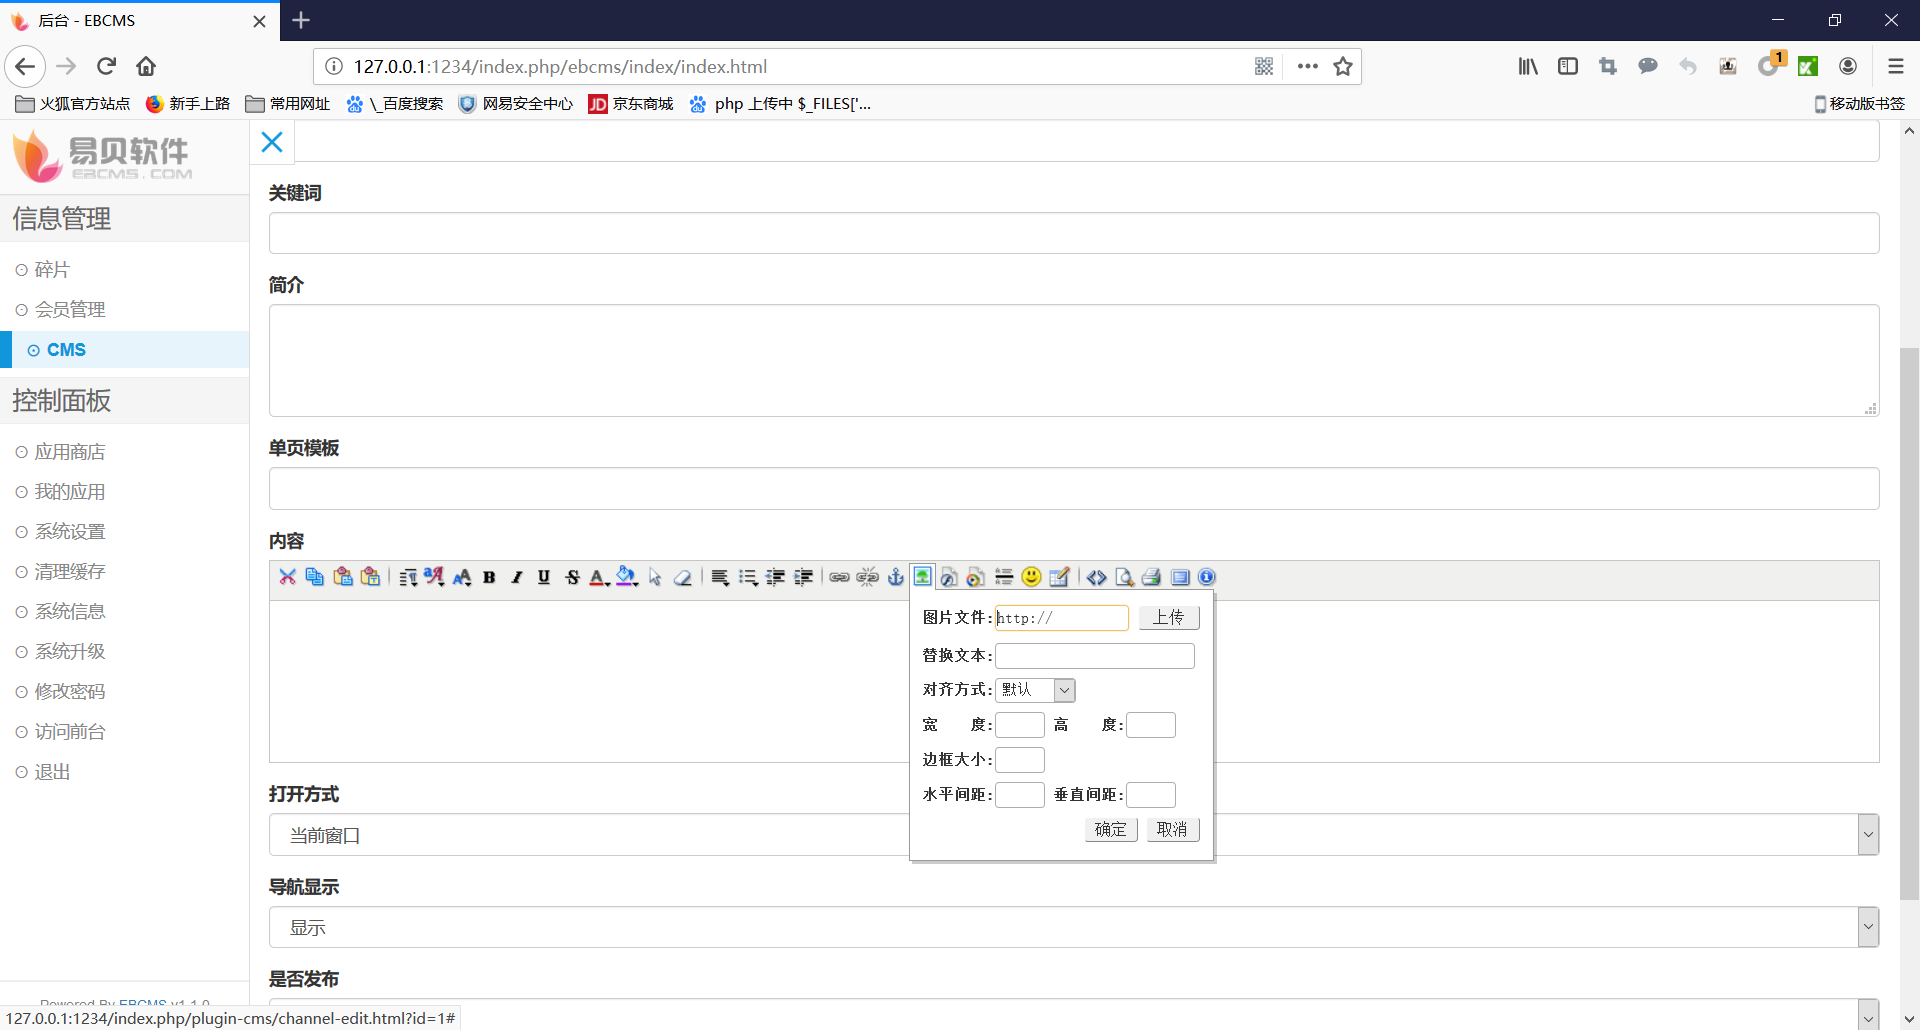This screenshot has height=1030, width=1920.
Task: Open the font size tool in editor
Action: click(x=462, y=577)
